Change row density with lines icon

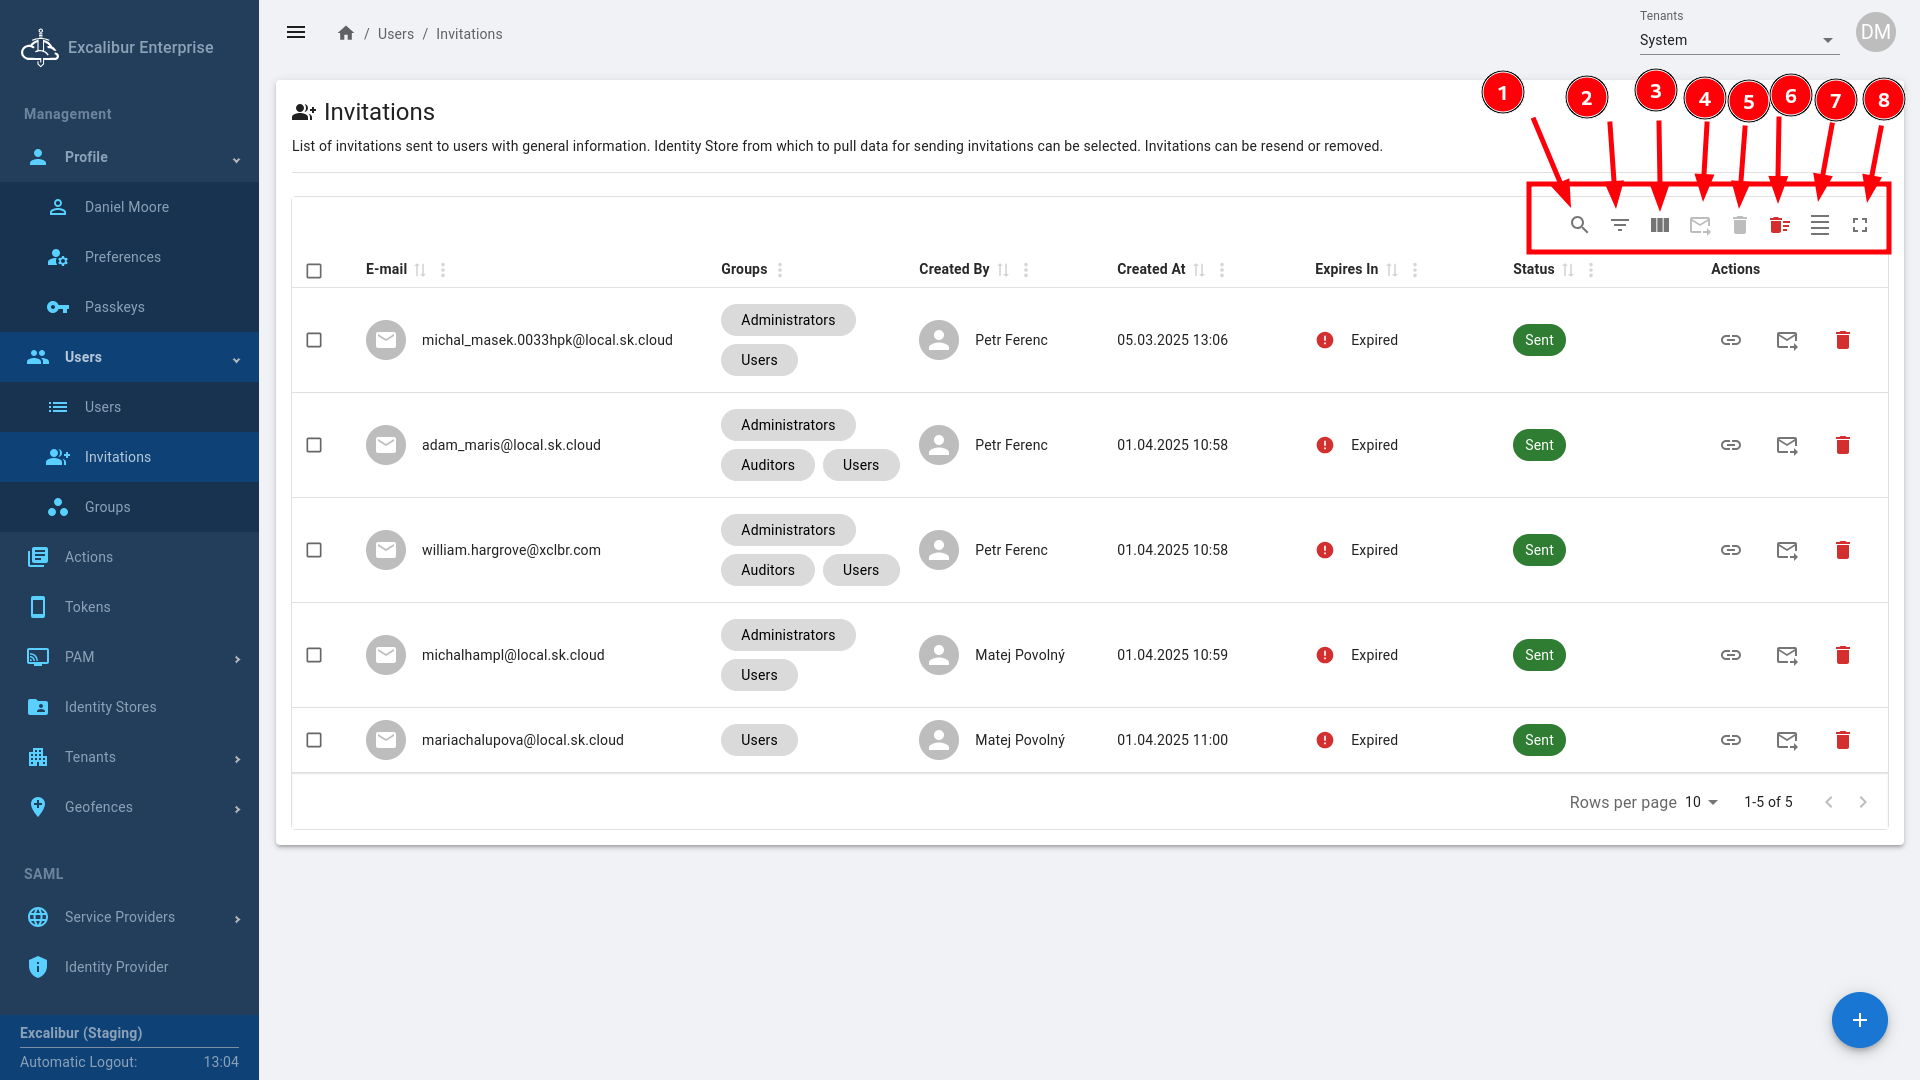tap(1820, 225)
